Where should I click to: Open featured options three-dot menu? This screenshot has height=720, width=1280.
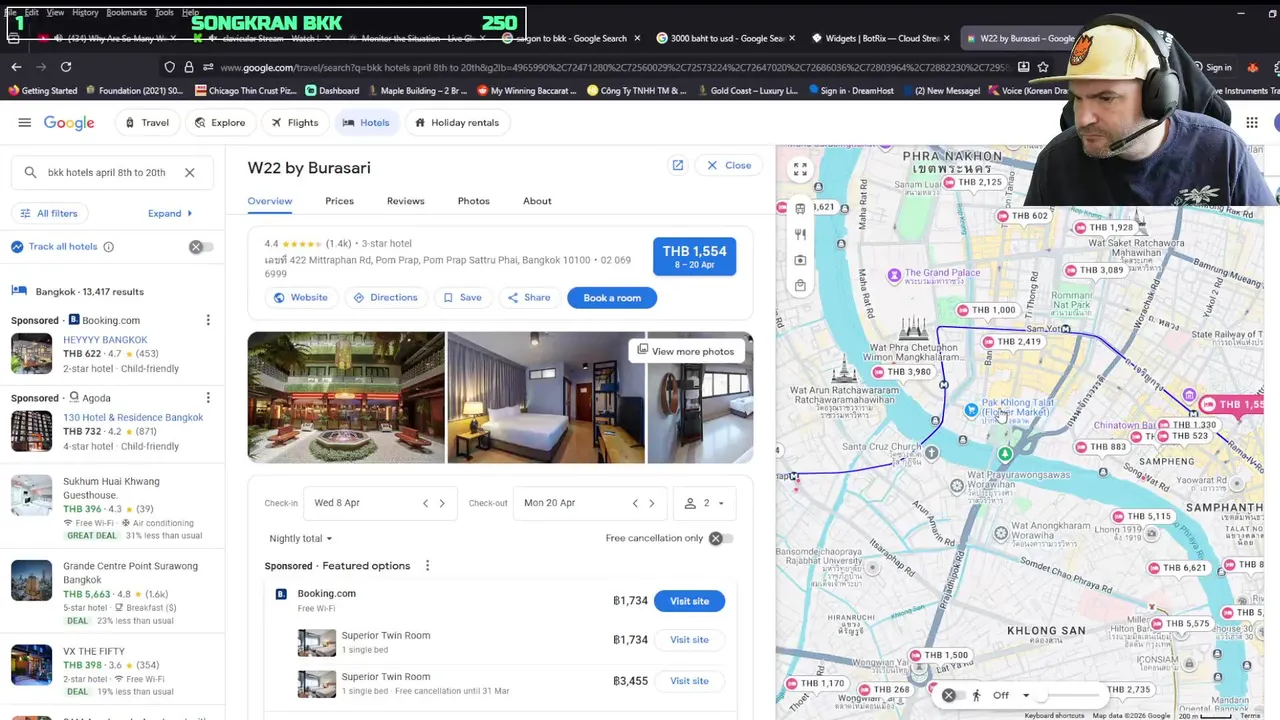coord(427,566)
